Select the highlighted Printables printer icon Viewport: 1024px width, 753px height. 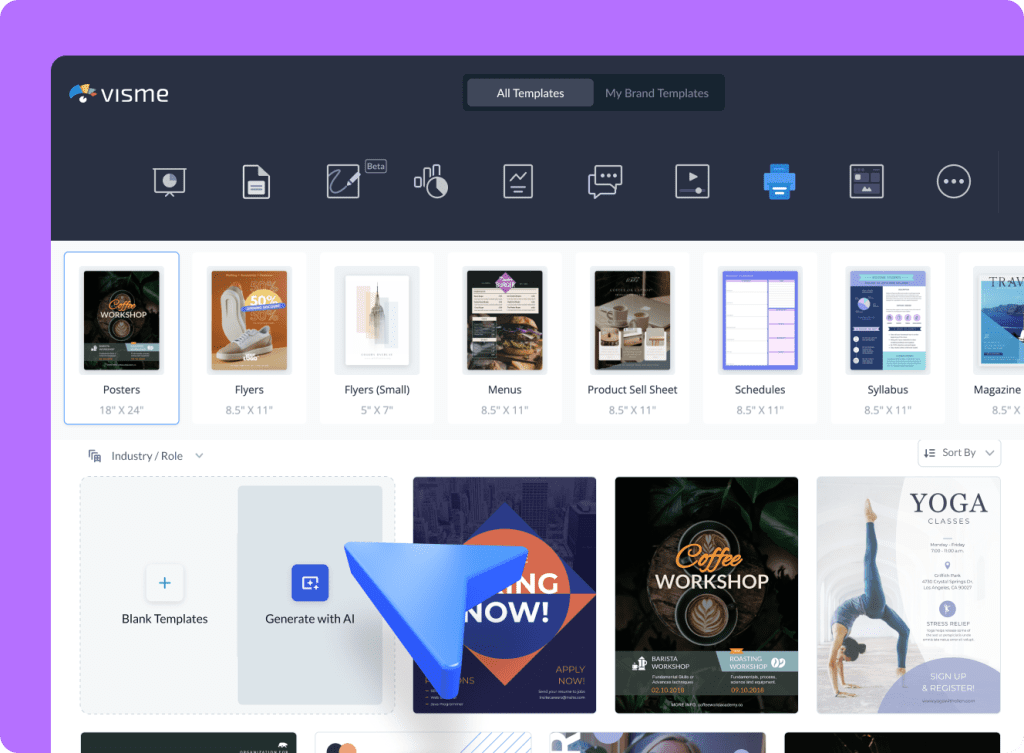pos(779,181)
